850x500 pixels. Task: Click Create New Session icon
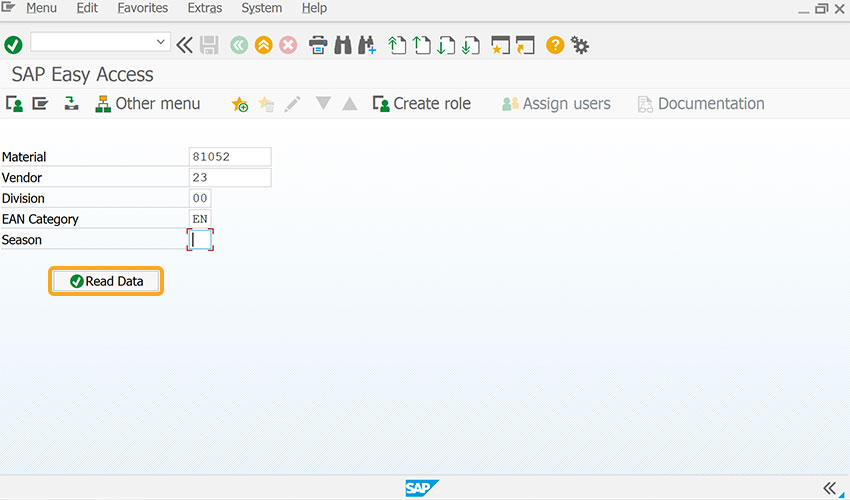click(500, 45)
